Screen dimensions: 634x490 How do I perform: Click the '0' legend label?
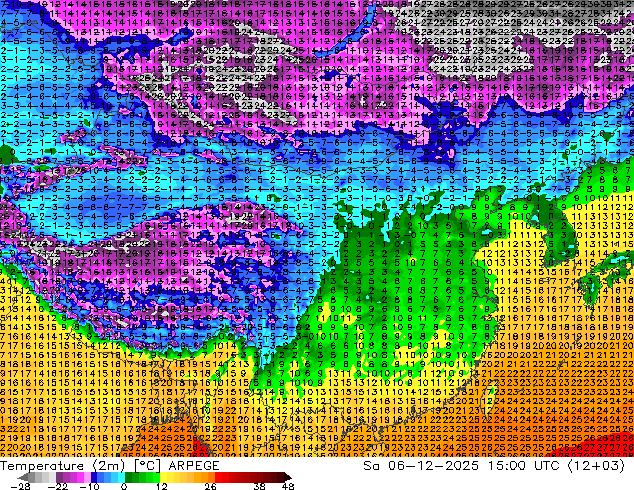124,486
